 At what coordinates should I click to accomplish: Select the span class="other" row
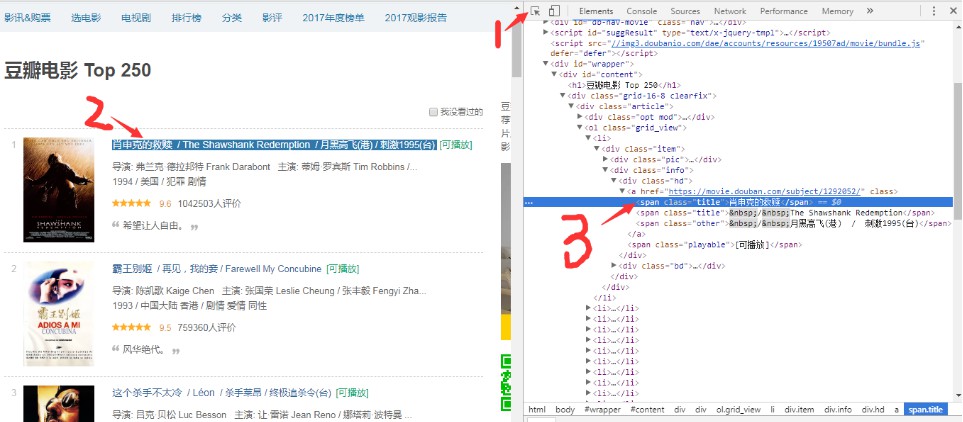click(x=793, y=224)
